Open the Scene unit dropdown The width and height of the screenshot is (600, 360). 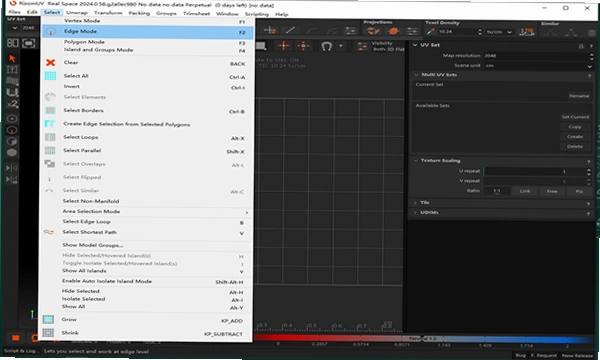point(539,66)
